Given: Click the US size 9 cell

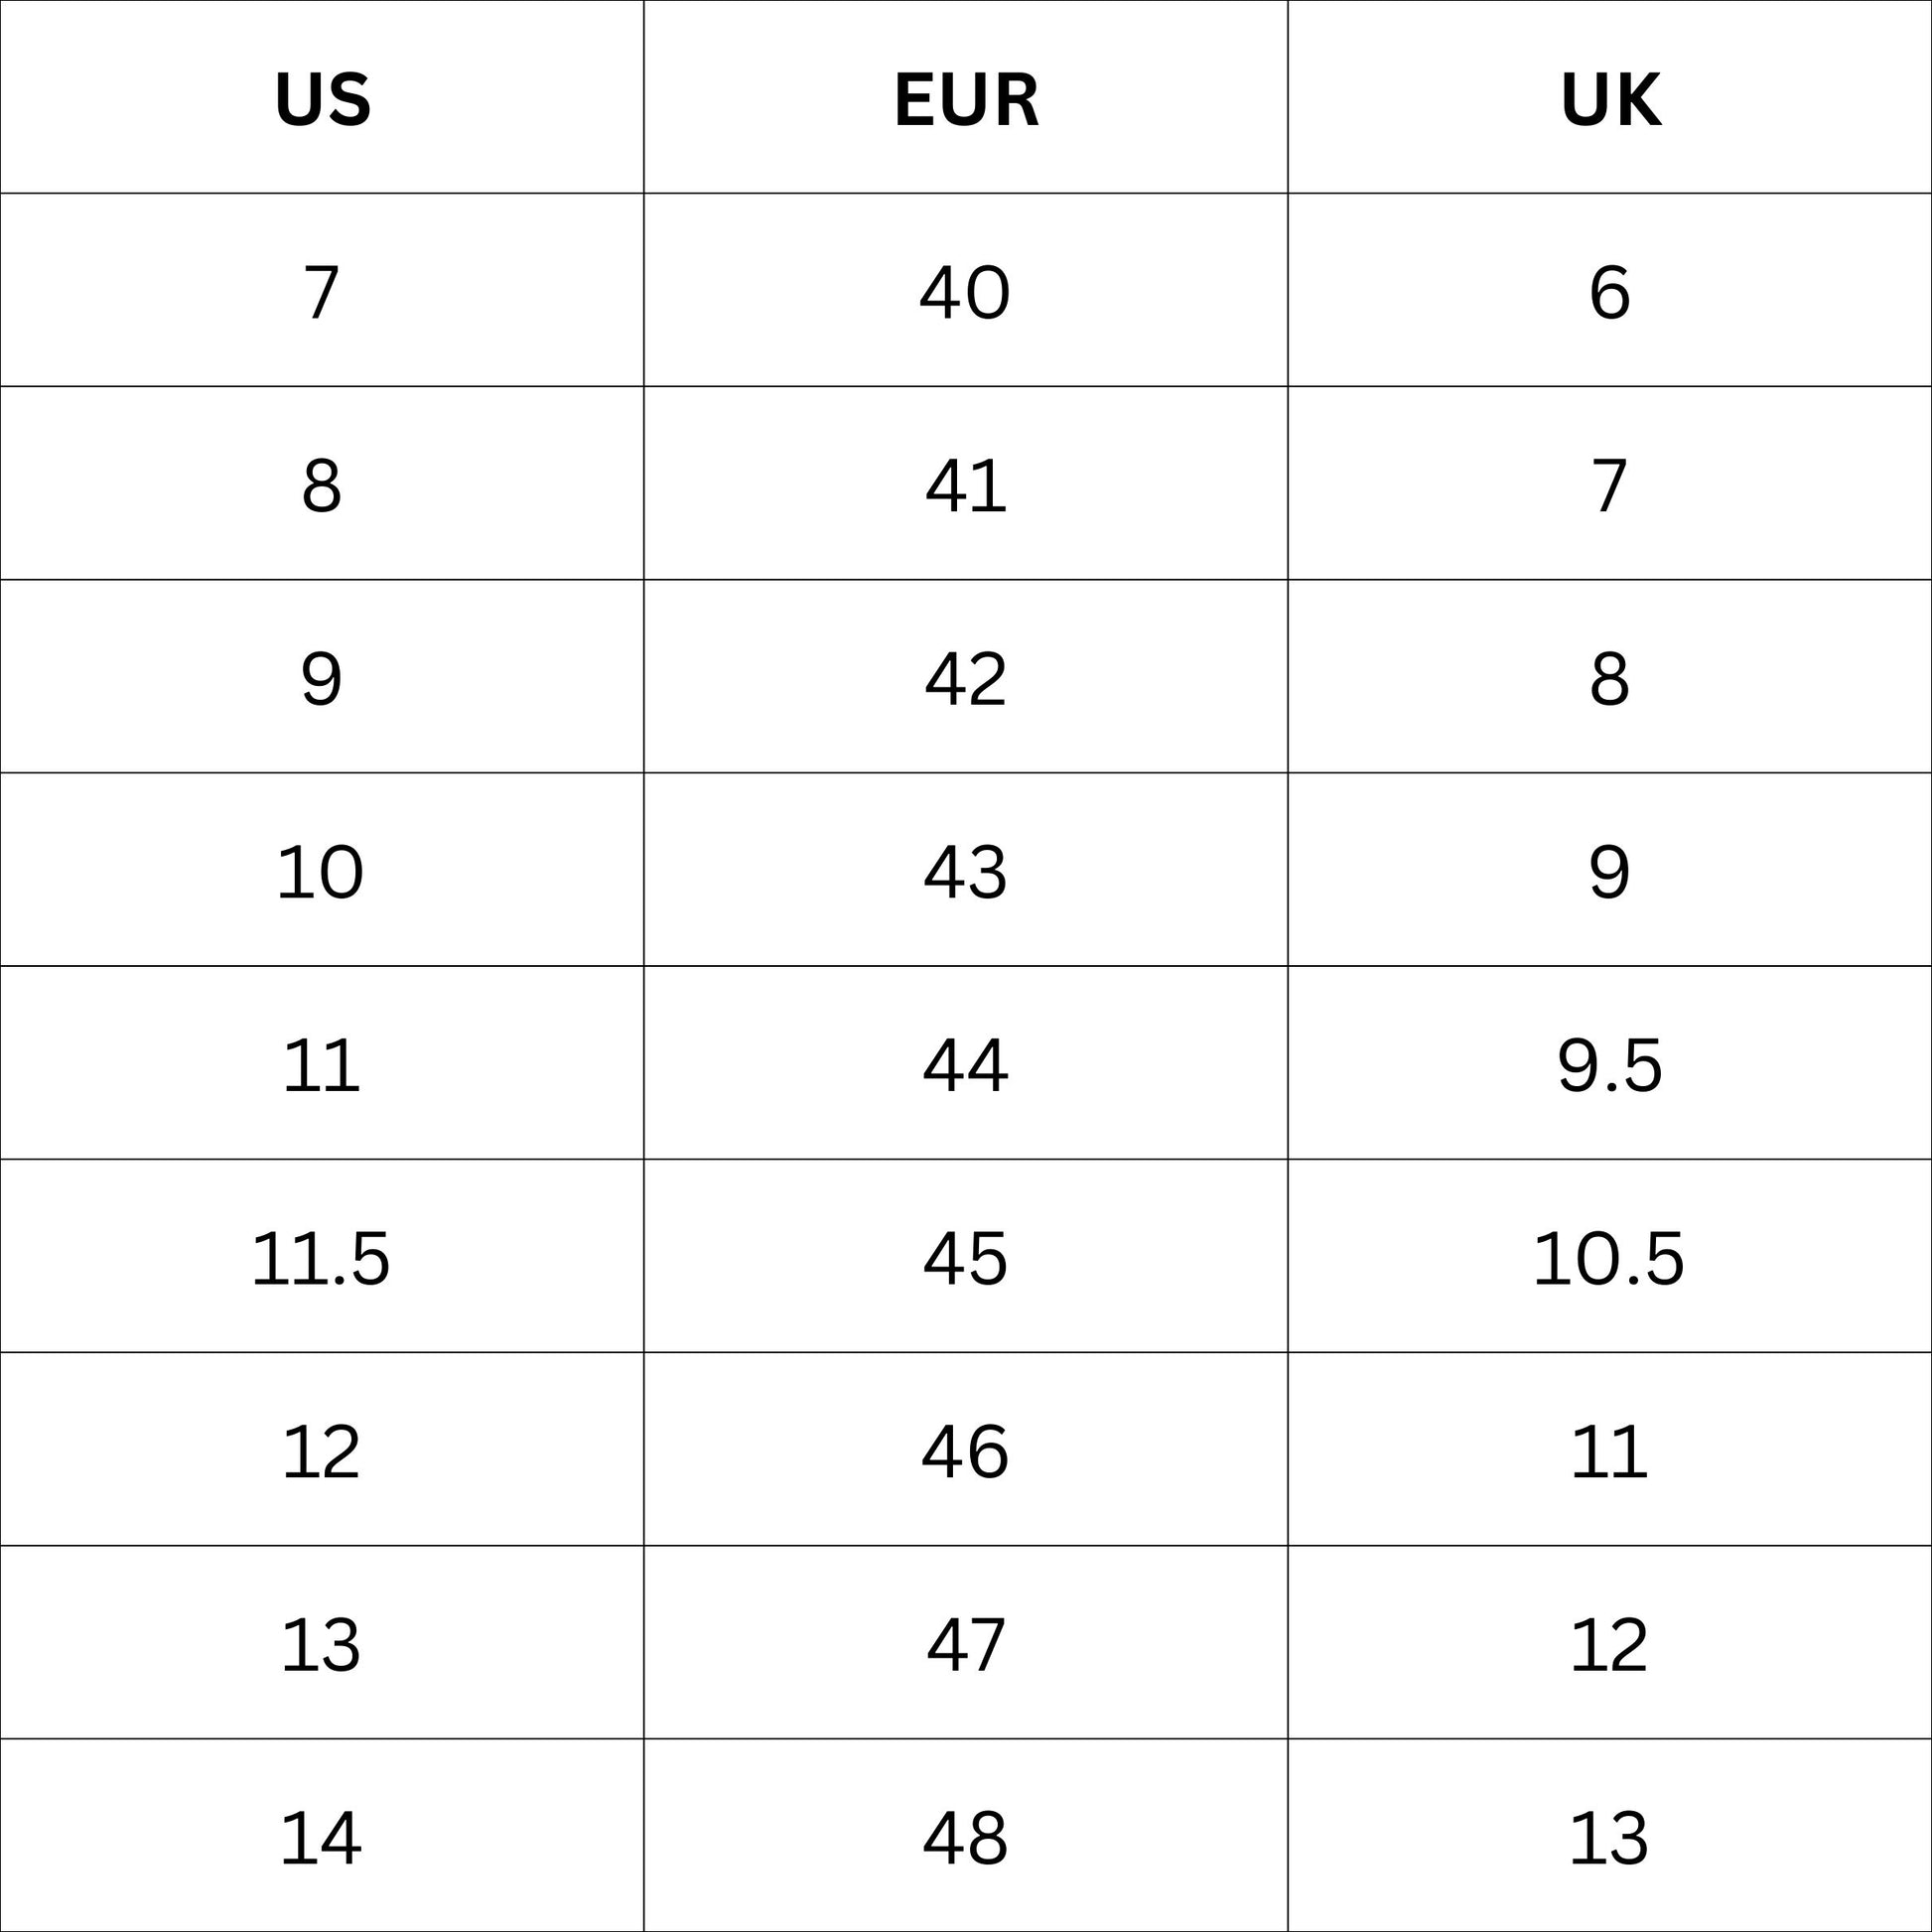Looking at the screenshot, I should pyautogui.click(x=322, y=679).
